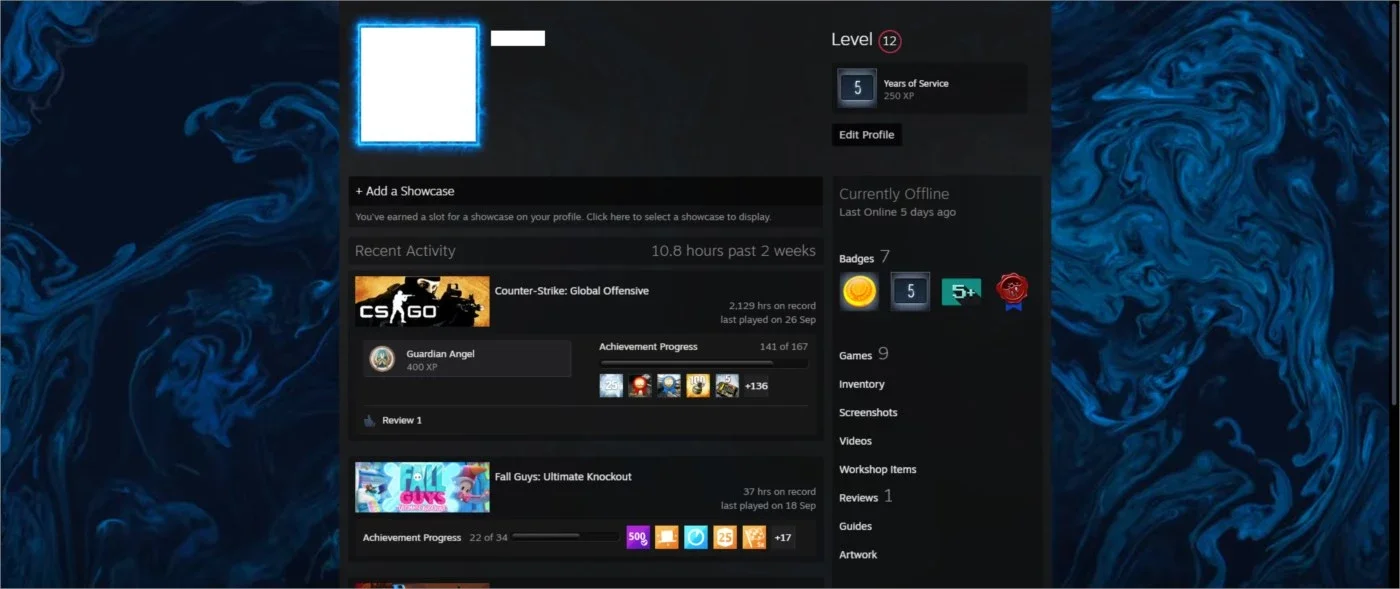Screen dimensions: 1400x589
Task: Open the Videos link
Action: [x=855, y=441]
